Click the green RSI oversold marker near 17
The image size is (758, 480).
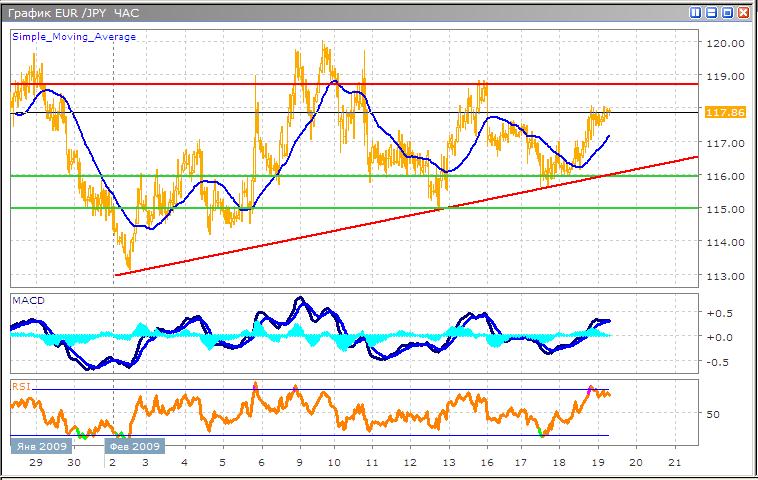pyautogui.click(x=542, y=432)
